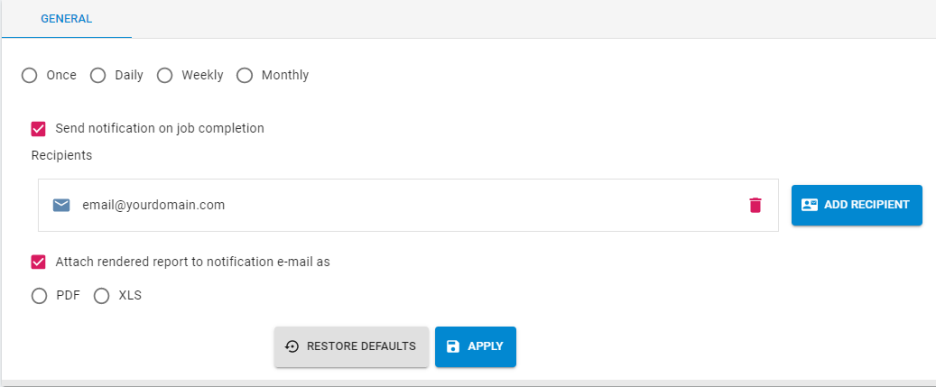Click the Attach rendered report label text
The image size is (936, 387).
(x=193, y=262)
